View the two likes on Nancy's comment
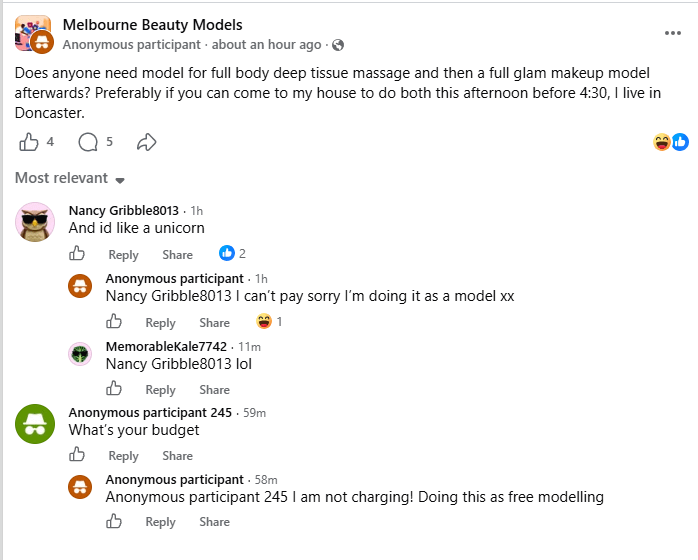Image resolution: width=698 pixels, height=560 pixels. (x=232, y=253)
